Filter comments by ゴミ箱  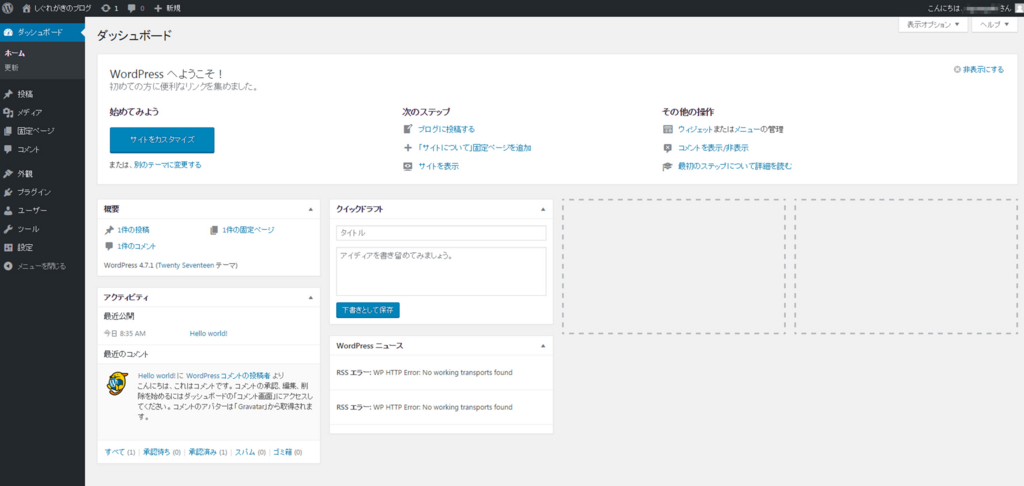click(283, 451)
